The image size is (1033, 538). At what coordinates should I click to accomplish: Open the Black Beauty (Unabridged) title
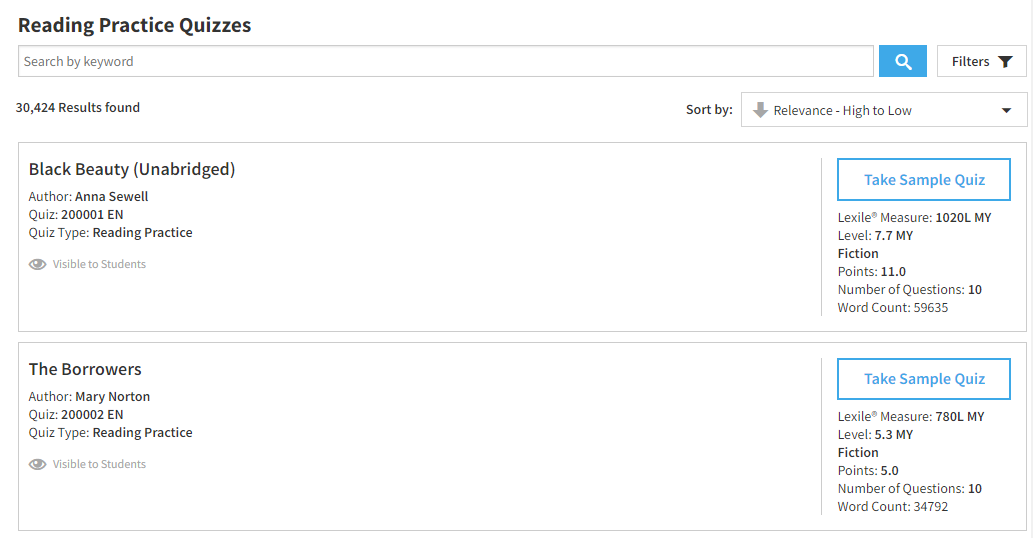click(x=132, y=169)
